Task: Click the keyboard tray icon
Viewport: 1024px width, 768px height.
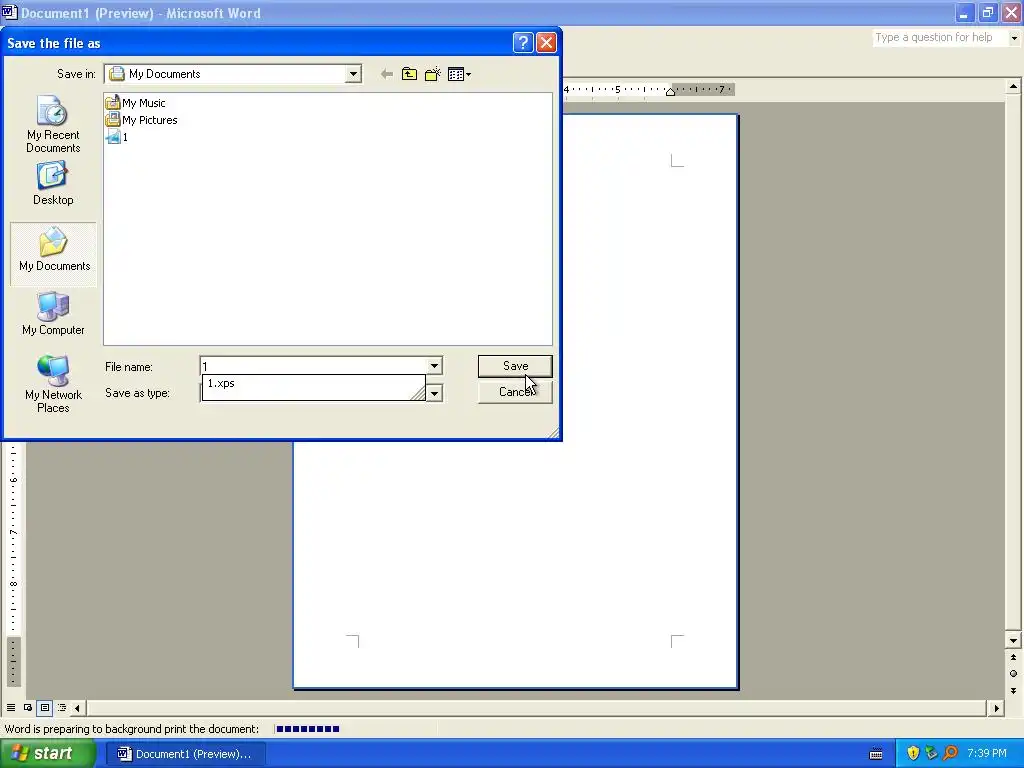Action: tap(876, 754)
